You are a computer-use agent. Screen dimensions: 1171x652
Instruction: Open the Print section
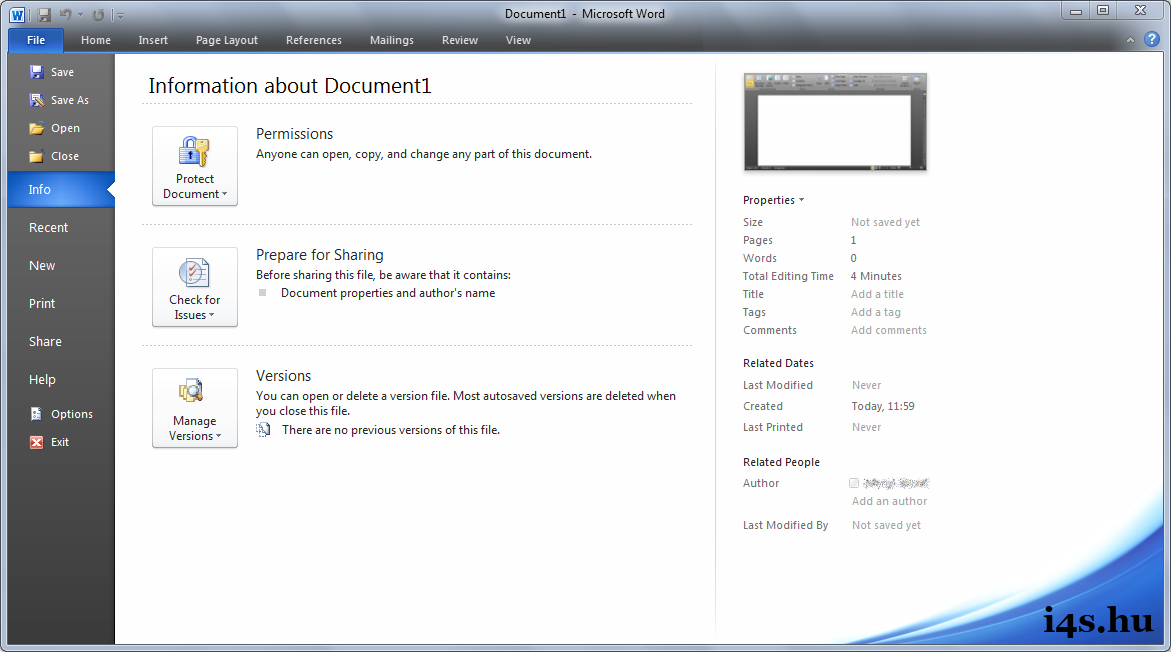coord(61,304)
